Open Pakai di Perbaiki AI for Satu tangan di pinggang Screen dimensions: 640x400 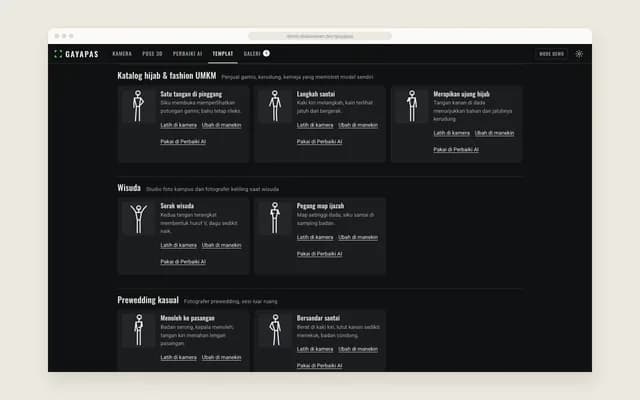pos(183,142)
